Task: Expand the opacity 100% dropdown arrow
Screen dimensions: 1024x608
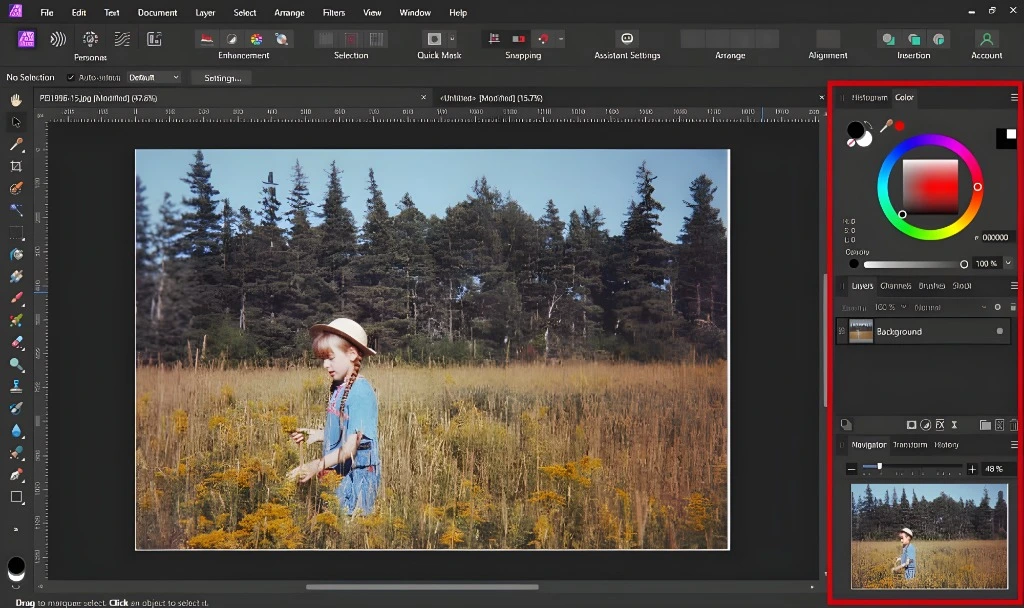Action: click(x=1008, y=263)
